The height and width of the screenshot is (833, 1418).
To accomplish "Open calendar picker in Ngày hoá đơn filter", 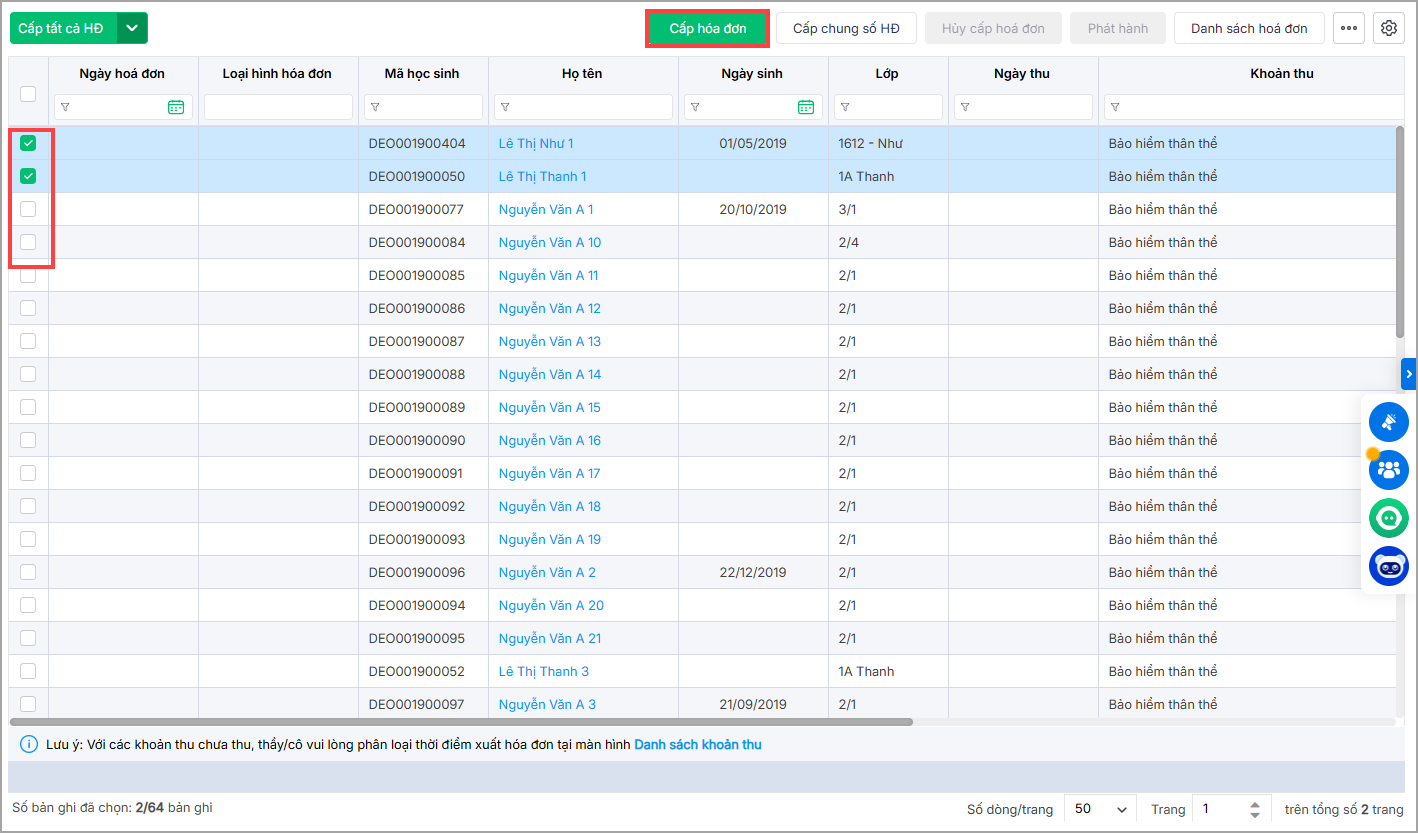I will pyautogui.click(x=176, y=107).
